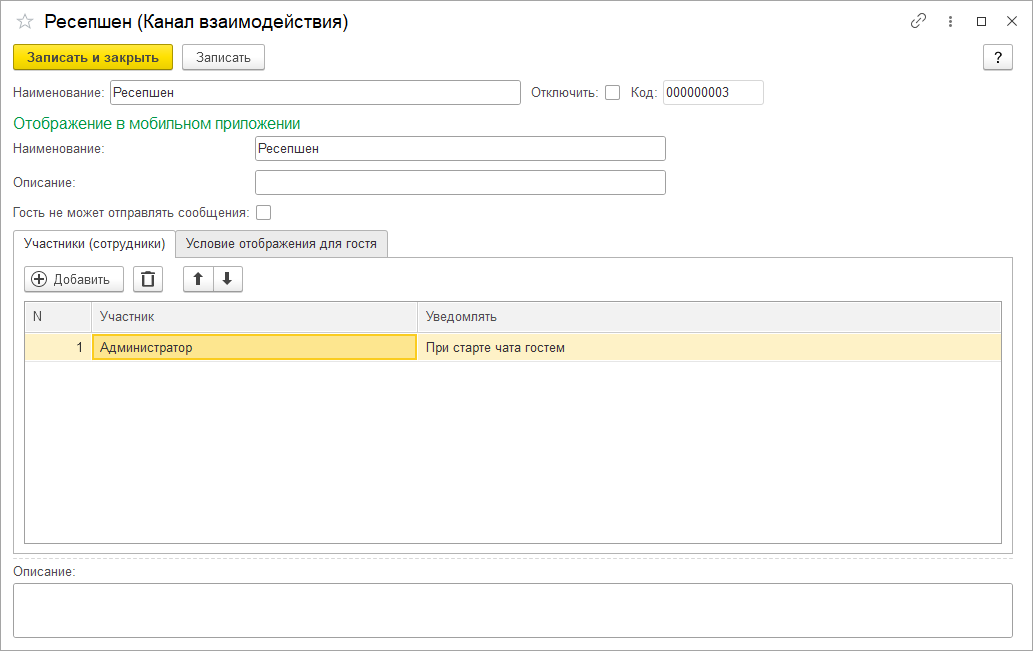This screenshot has height=651, width=1033.
Task: Open the three-dot more actions menu
Action: tap(950, 21)
